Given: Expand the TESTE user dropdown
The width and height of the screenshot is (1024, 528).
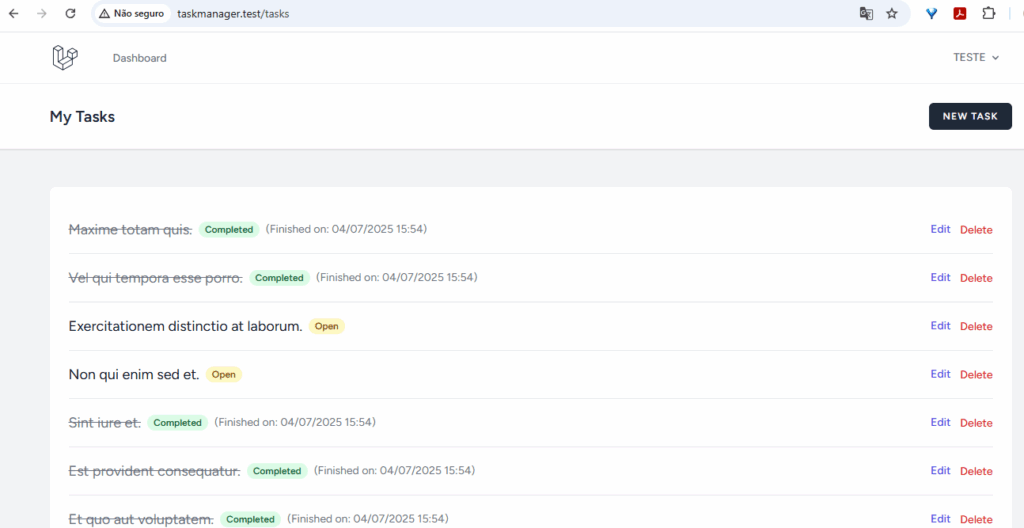Looking at the screenshot, I should click(x=976, y=58).
